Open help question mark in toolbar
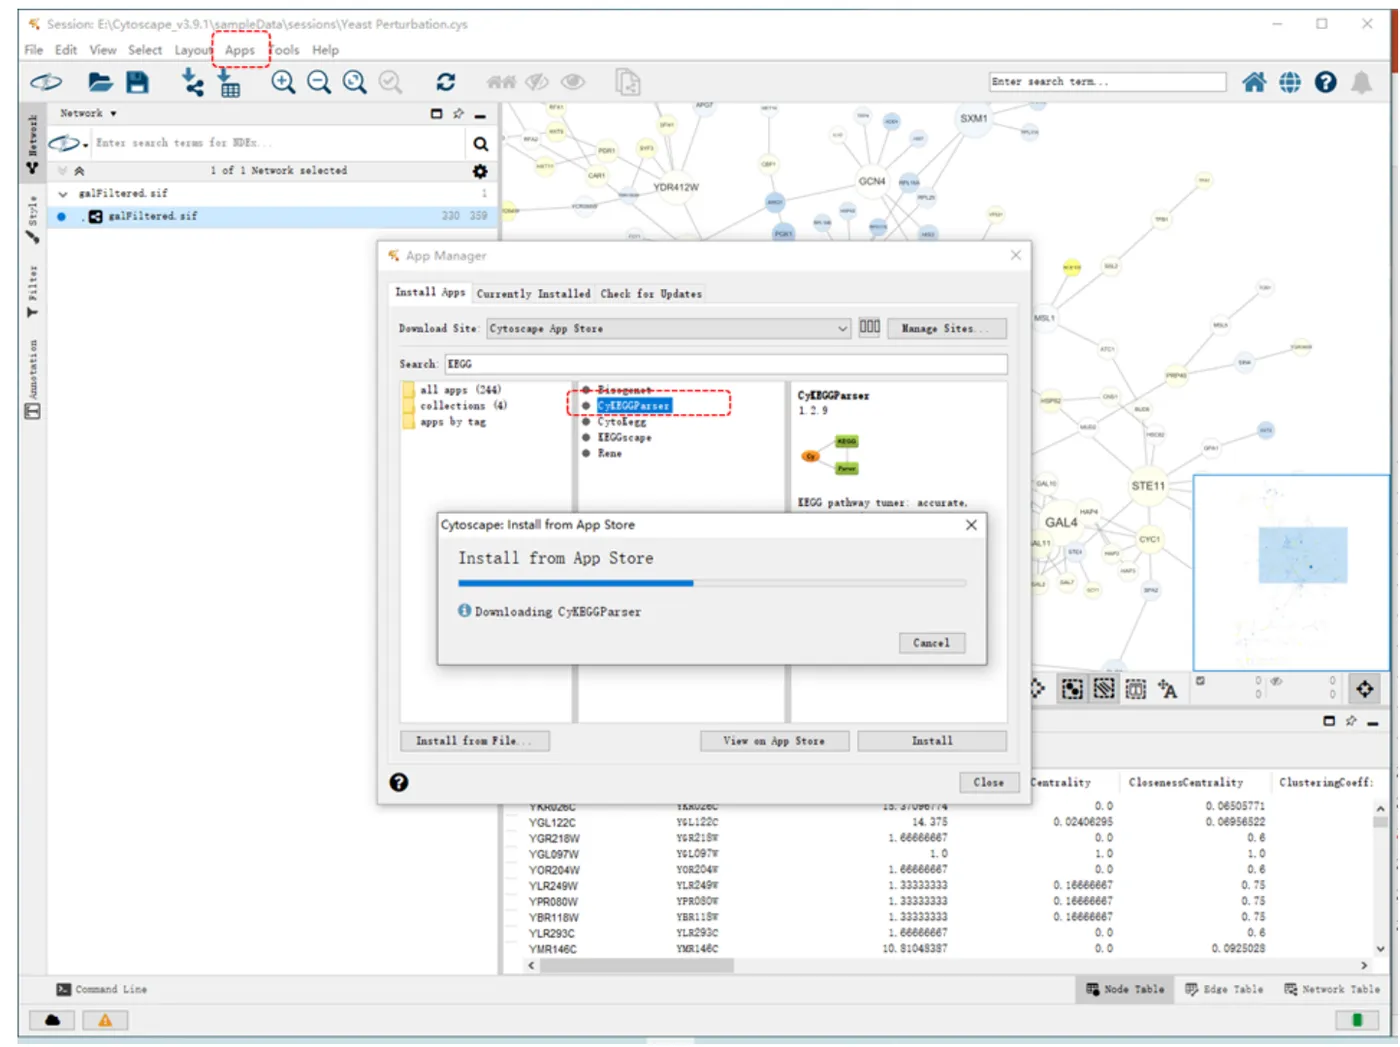Screen dimensions: 1400x1047 click(x=1326, y=82)
